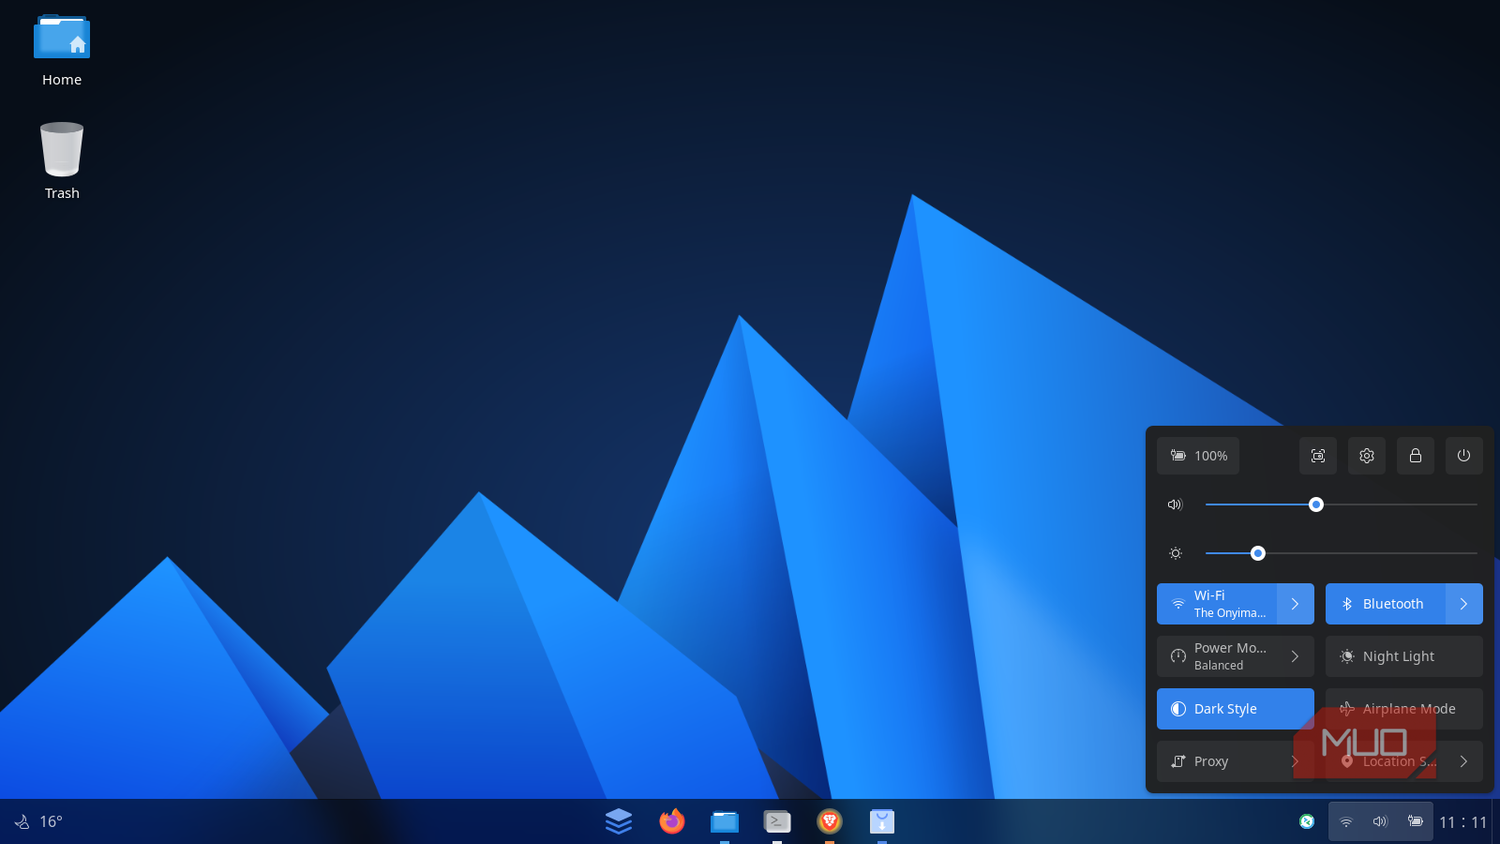This screenshot has height=844, width=1500.
Task: Adjust the screen brightness slider
Action: click(x=1341, y=553)
